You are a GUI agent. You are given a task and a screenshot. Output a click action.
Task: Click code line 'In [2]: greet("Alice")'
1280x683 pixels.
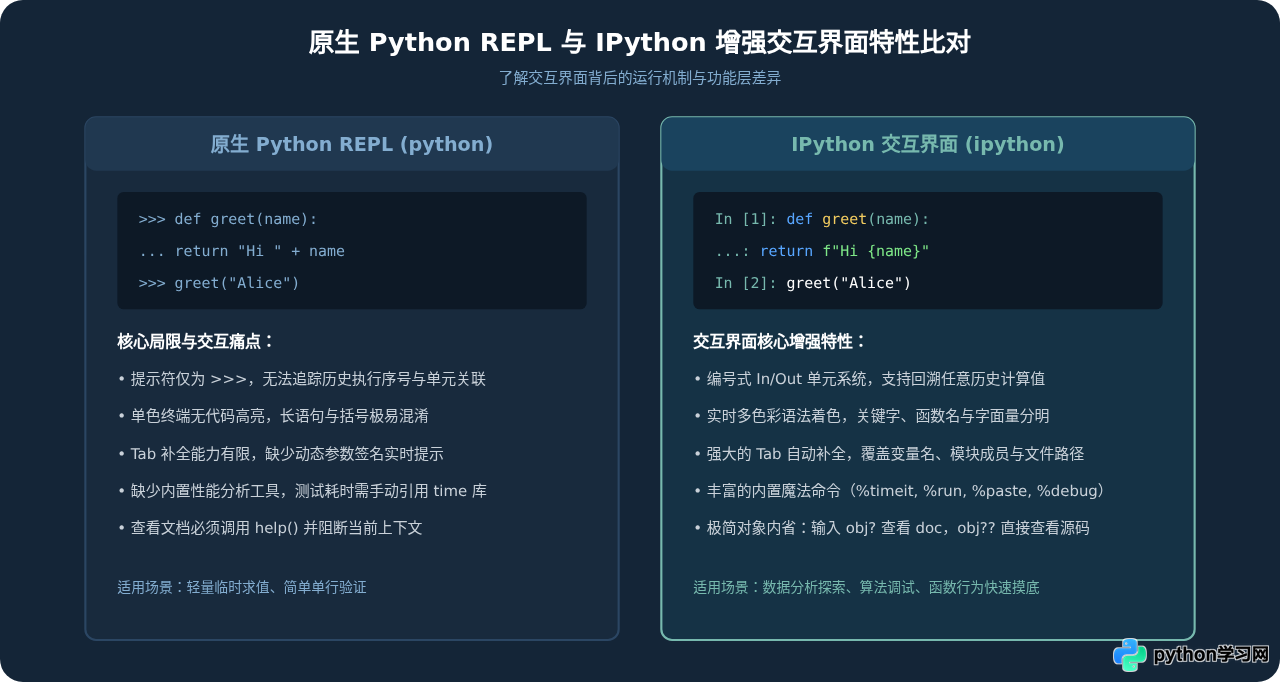coord(813,283)
